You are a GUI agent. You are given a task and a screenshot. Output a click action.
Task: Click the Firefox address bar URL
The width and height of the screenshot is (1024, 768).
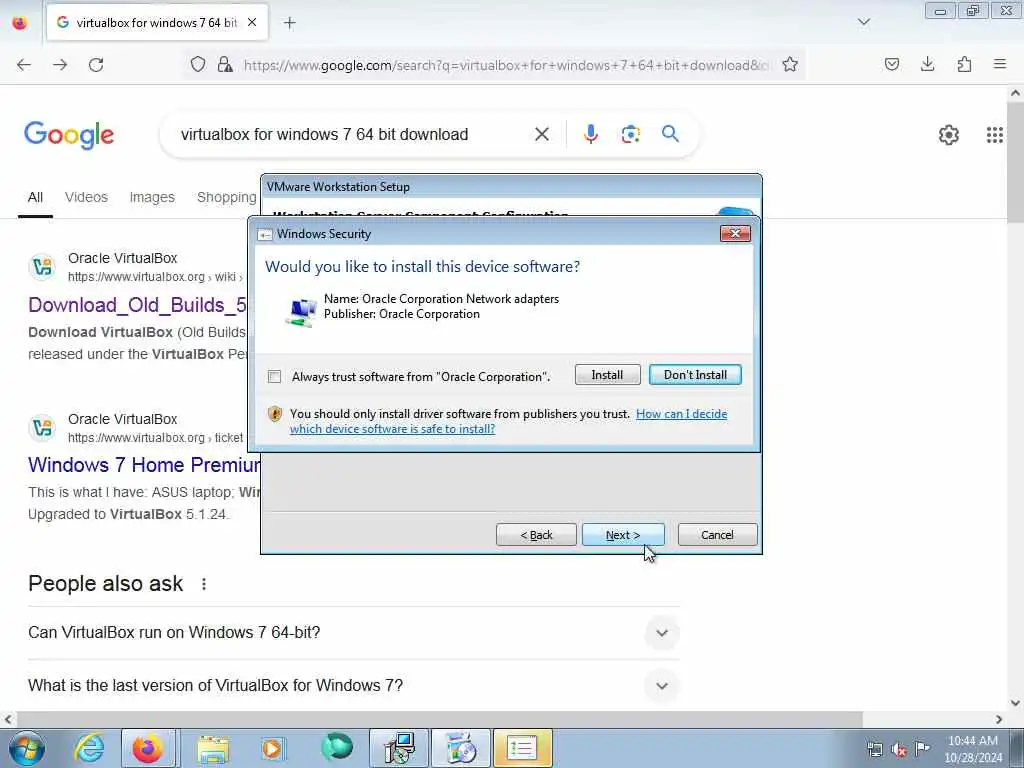pyautogui.click(x=505, y=65)
